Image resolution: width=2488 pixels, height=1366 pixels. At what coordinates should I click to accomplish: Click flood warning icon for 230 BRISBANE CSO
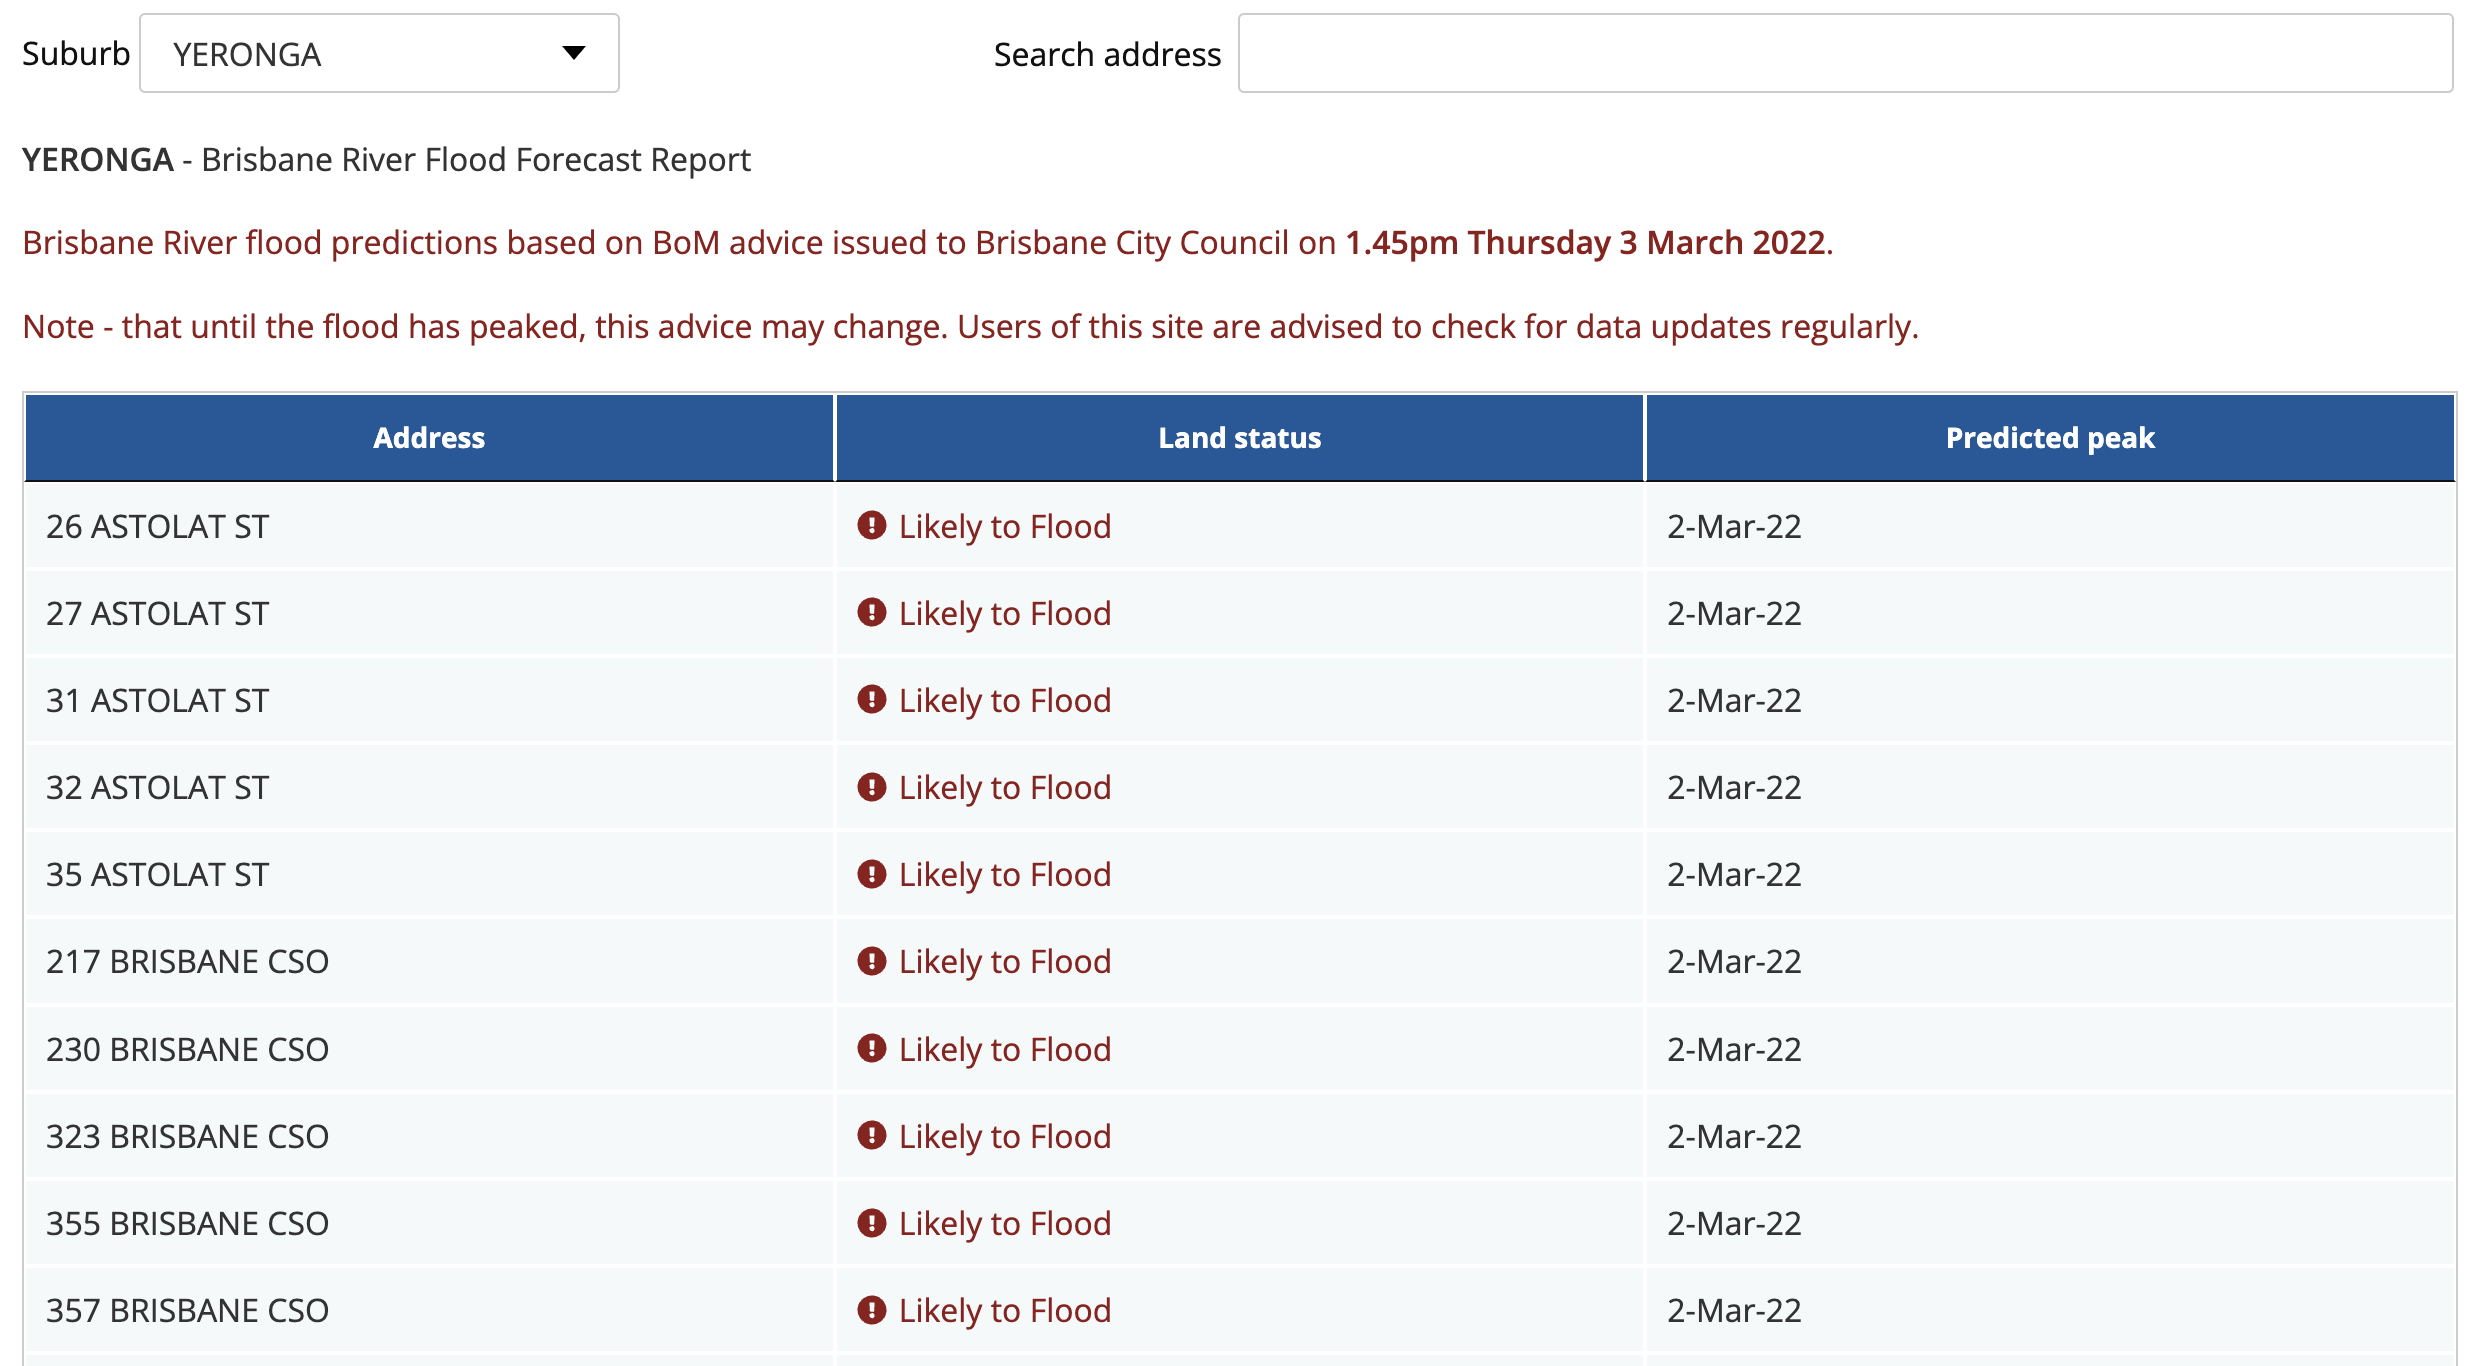(872, 1049)
